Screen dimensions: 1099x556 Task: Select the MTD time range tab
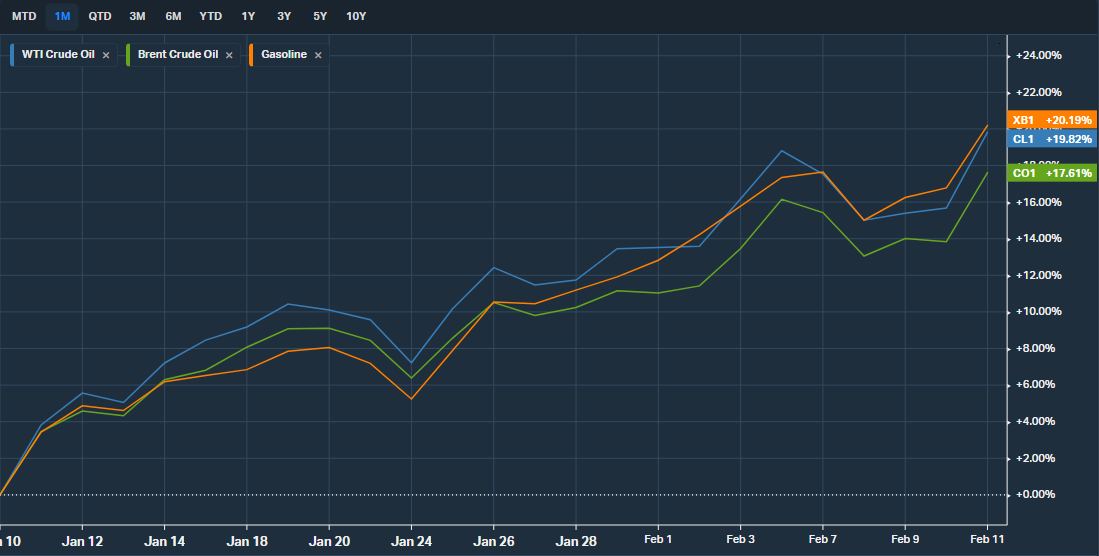click(x=24, y=16)
